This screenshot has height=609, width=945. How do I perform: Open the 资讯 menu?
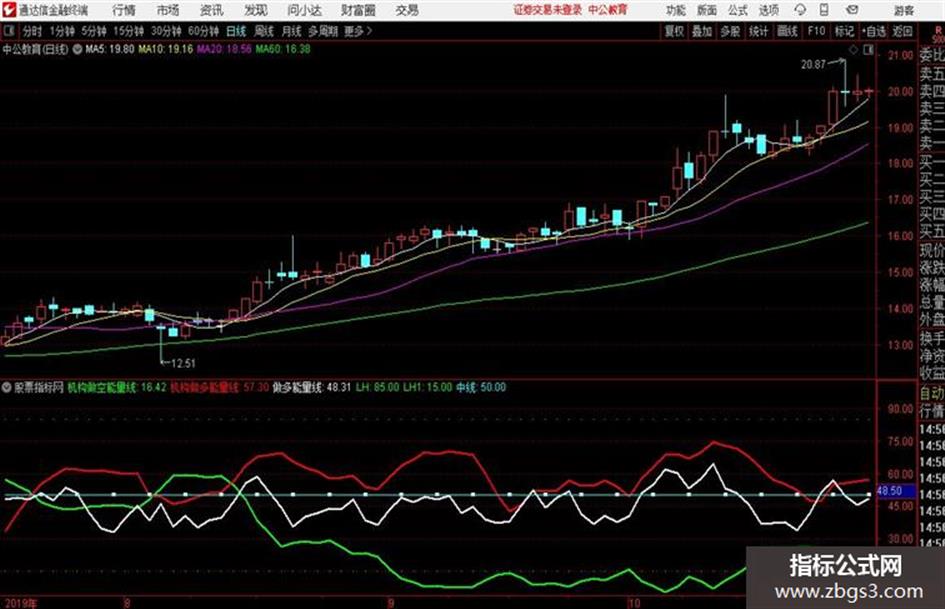point(212,10)
